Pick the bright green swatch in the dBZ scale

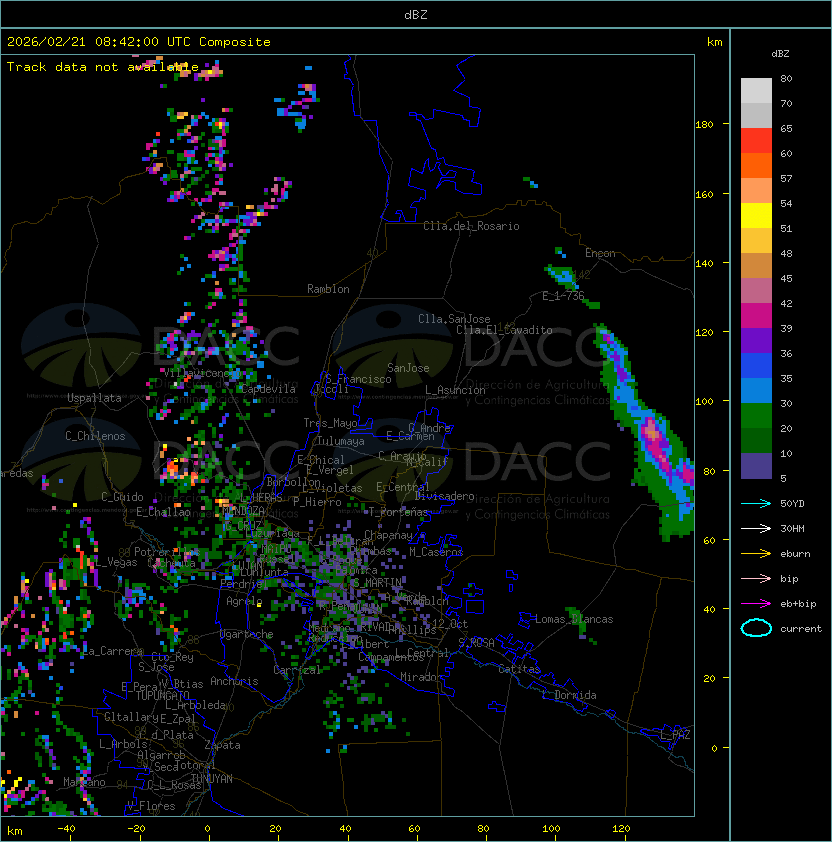(x=756, y=416)
